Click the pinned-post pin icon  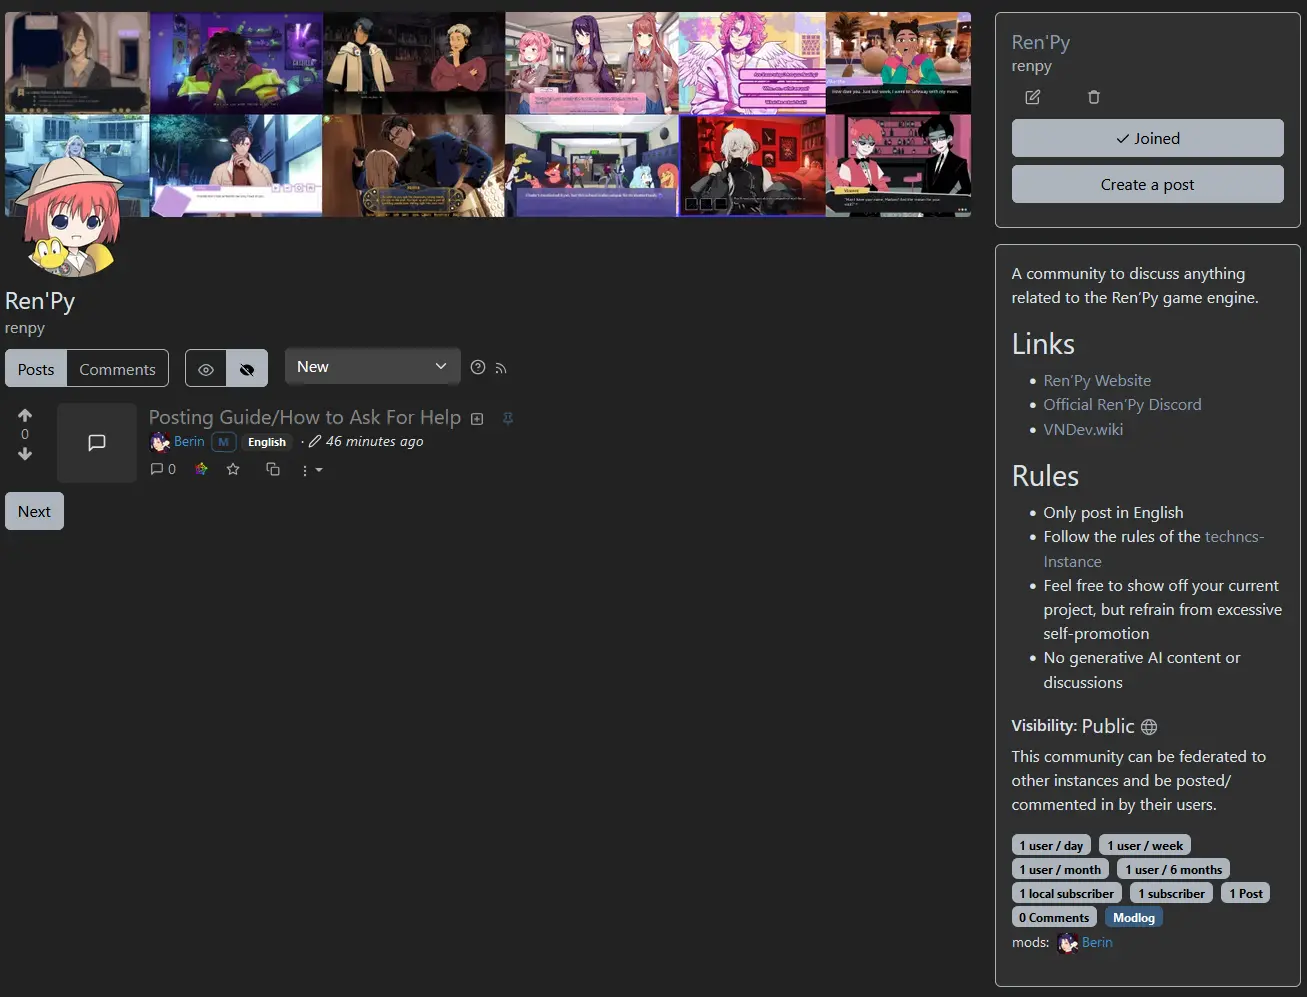coord(508,419)
